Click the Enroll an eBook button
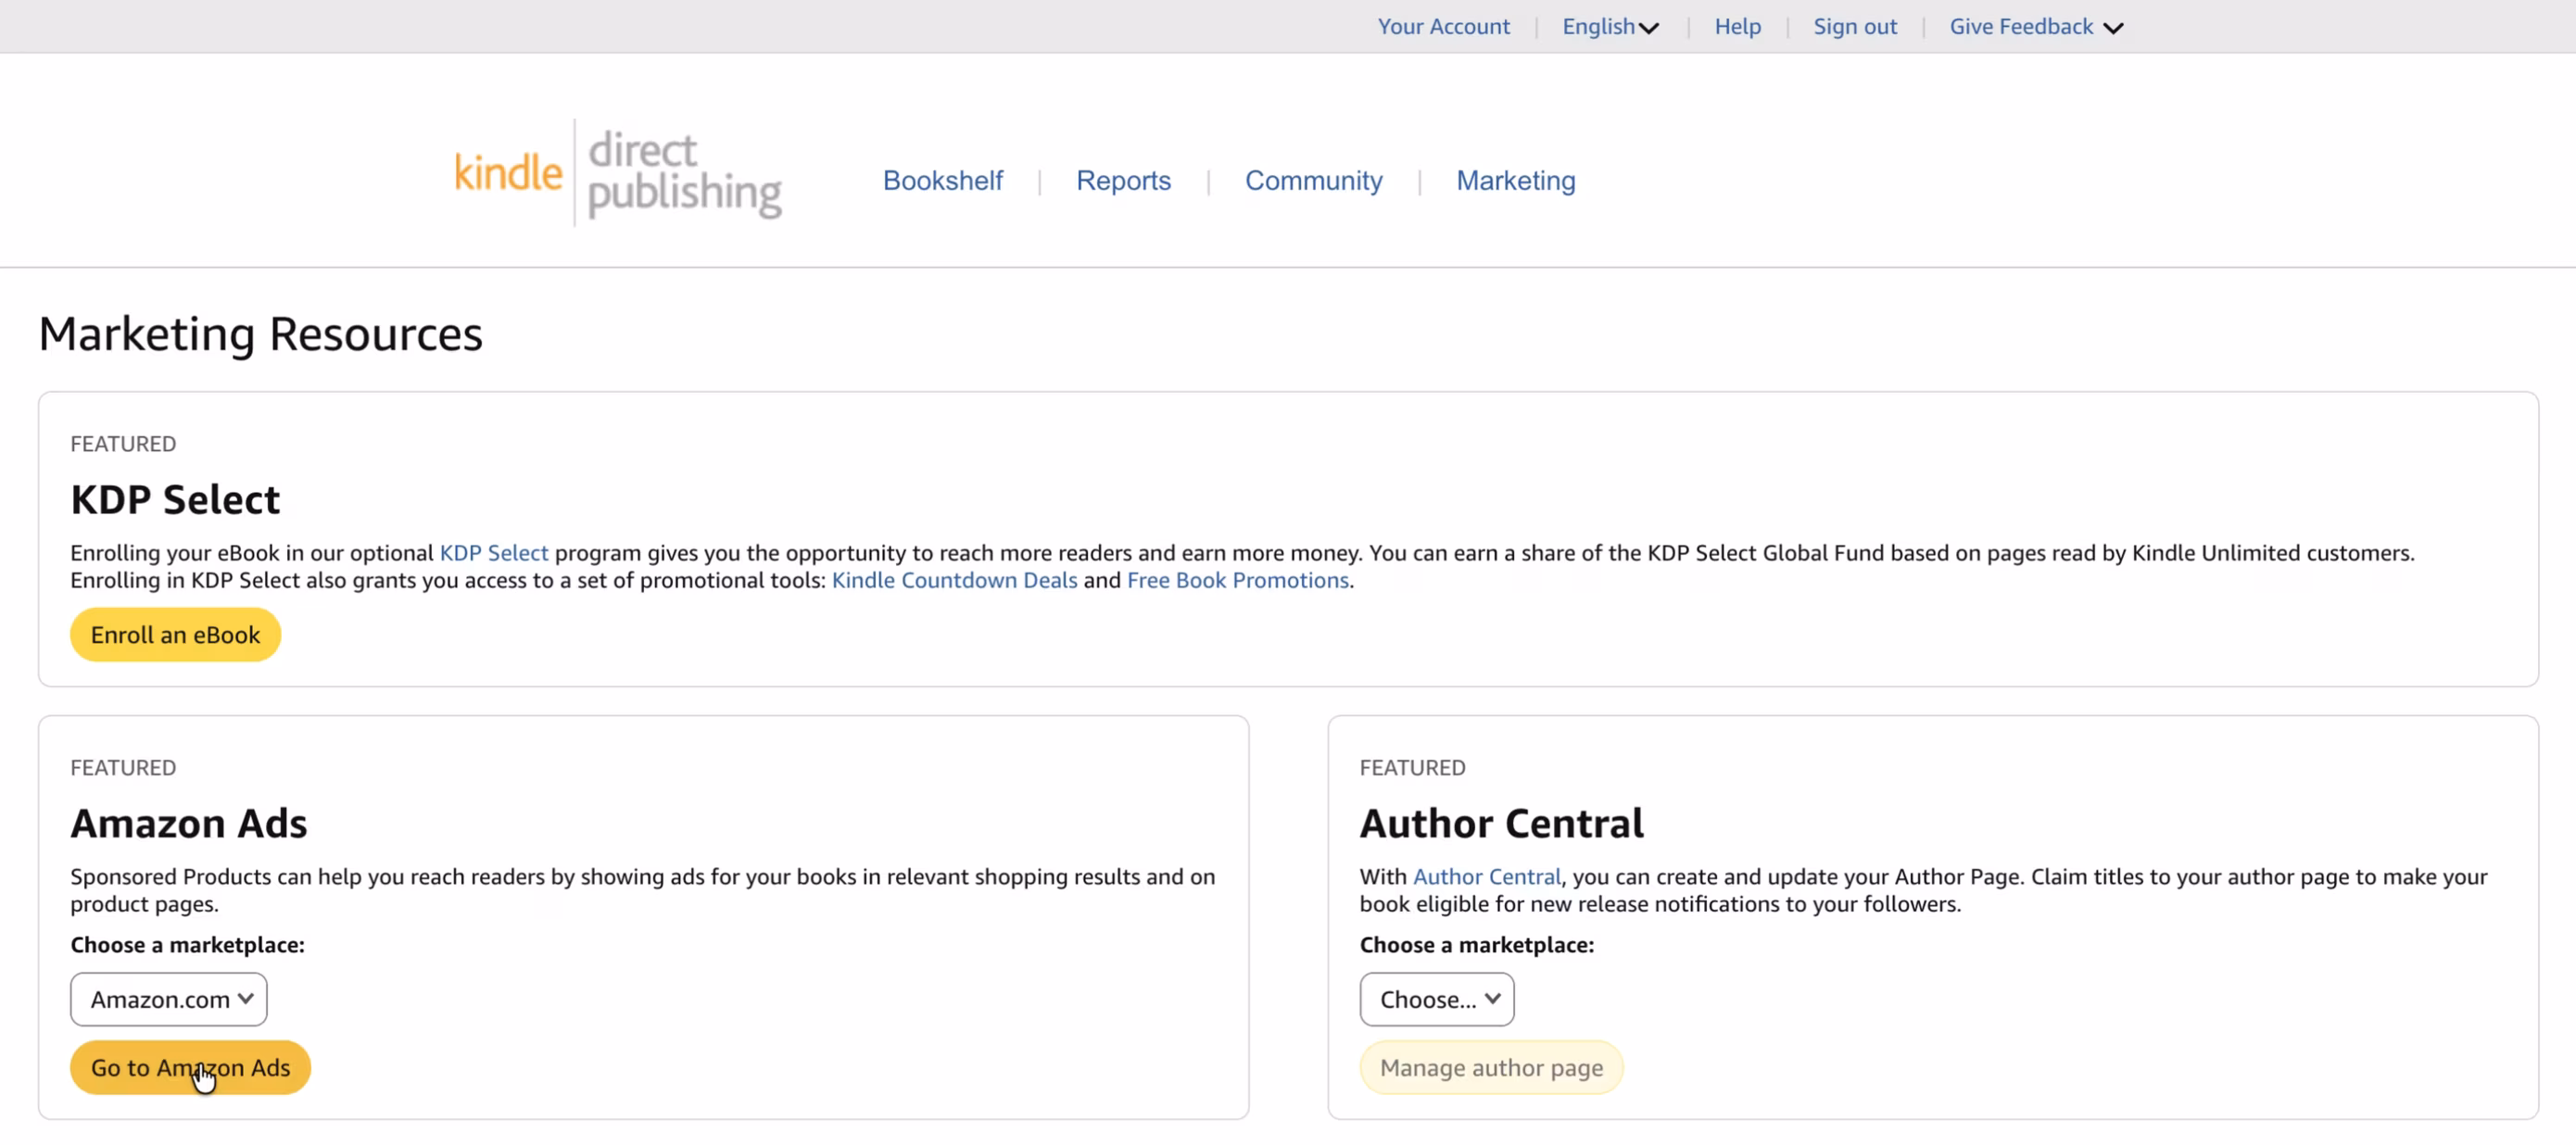Viewport: 2576px width, 1145px height. (x=175, y=635)
